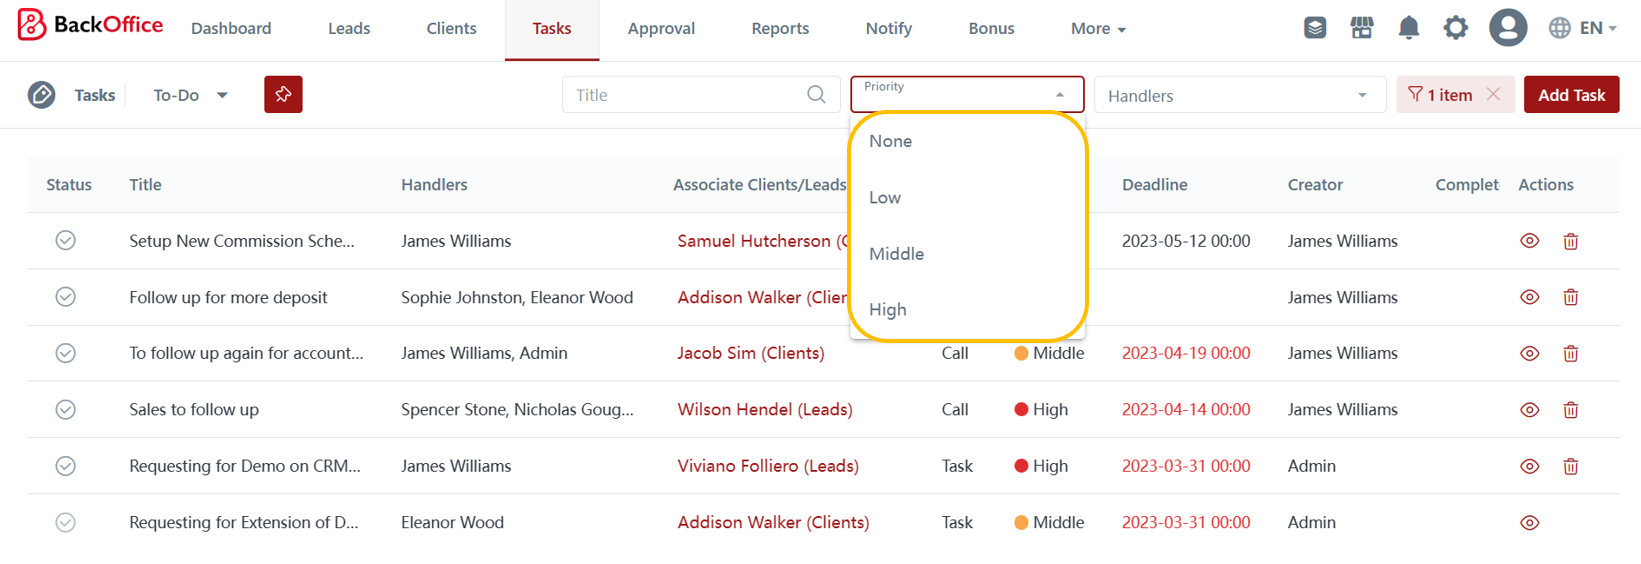Click the user profile avatar
Viewport: 1641px width, 564px height.
1507,28
